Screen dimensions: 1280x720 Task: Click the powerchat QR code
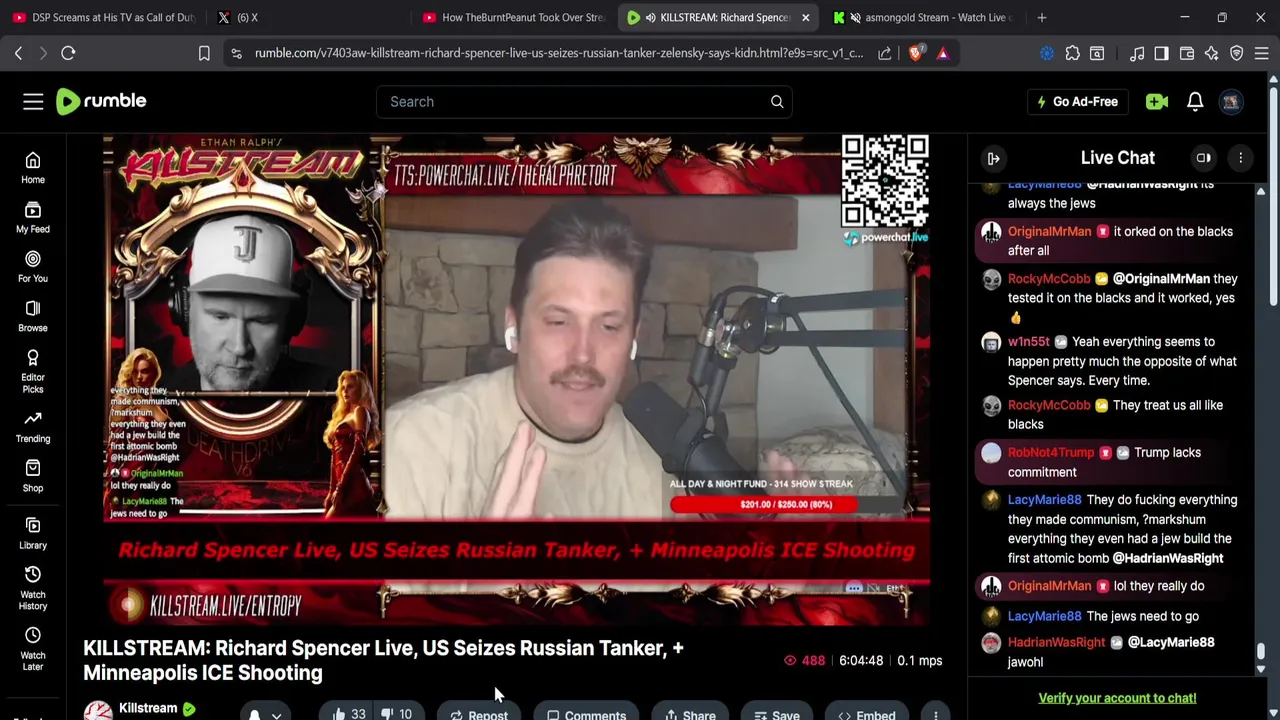(x=885, y=181)
